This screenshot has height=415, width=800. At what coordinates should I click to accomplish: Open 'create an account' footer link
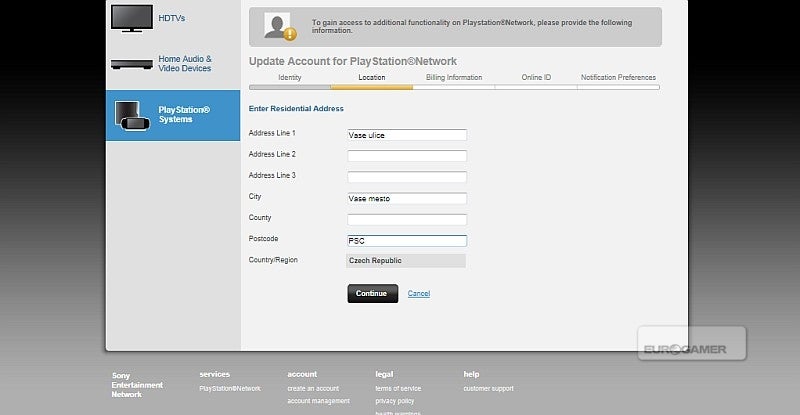click(x=313, y=388)
